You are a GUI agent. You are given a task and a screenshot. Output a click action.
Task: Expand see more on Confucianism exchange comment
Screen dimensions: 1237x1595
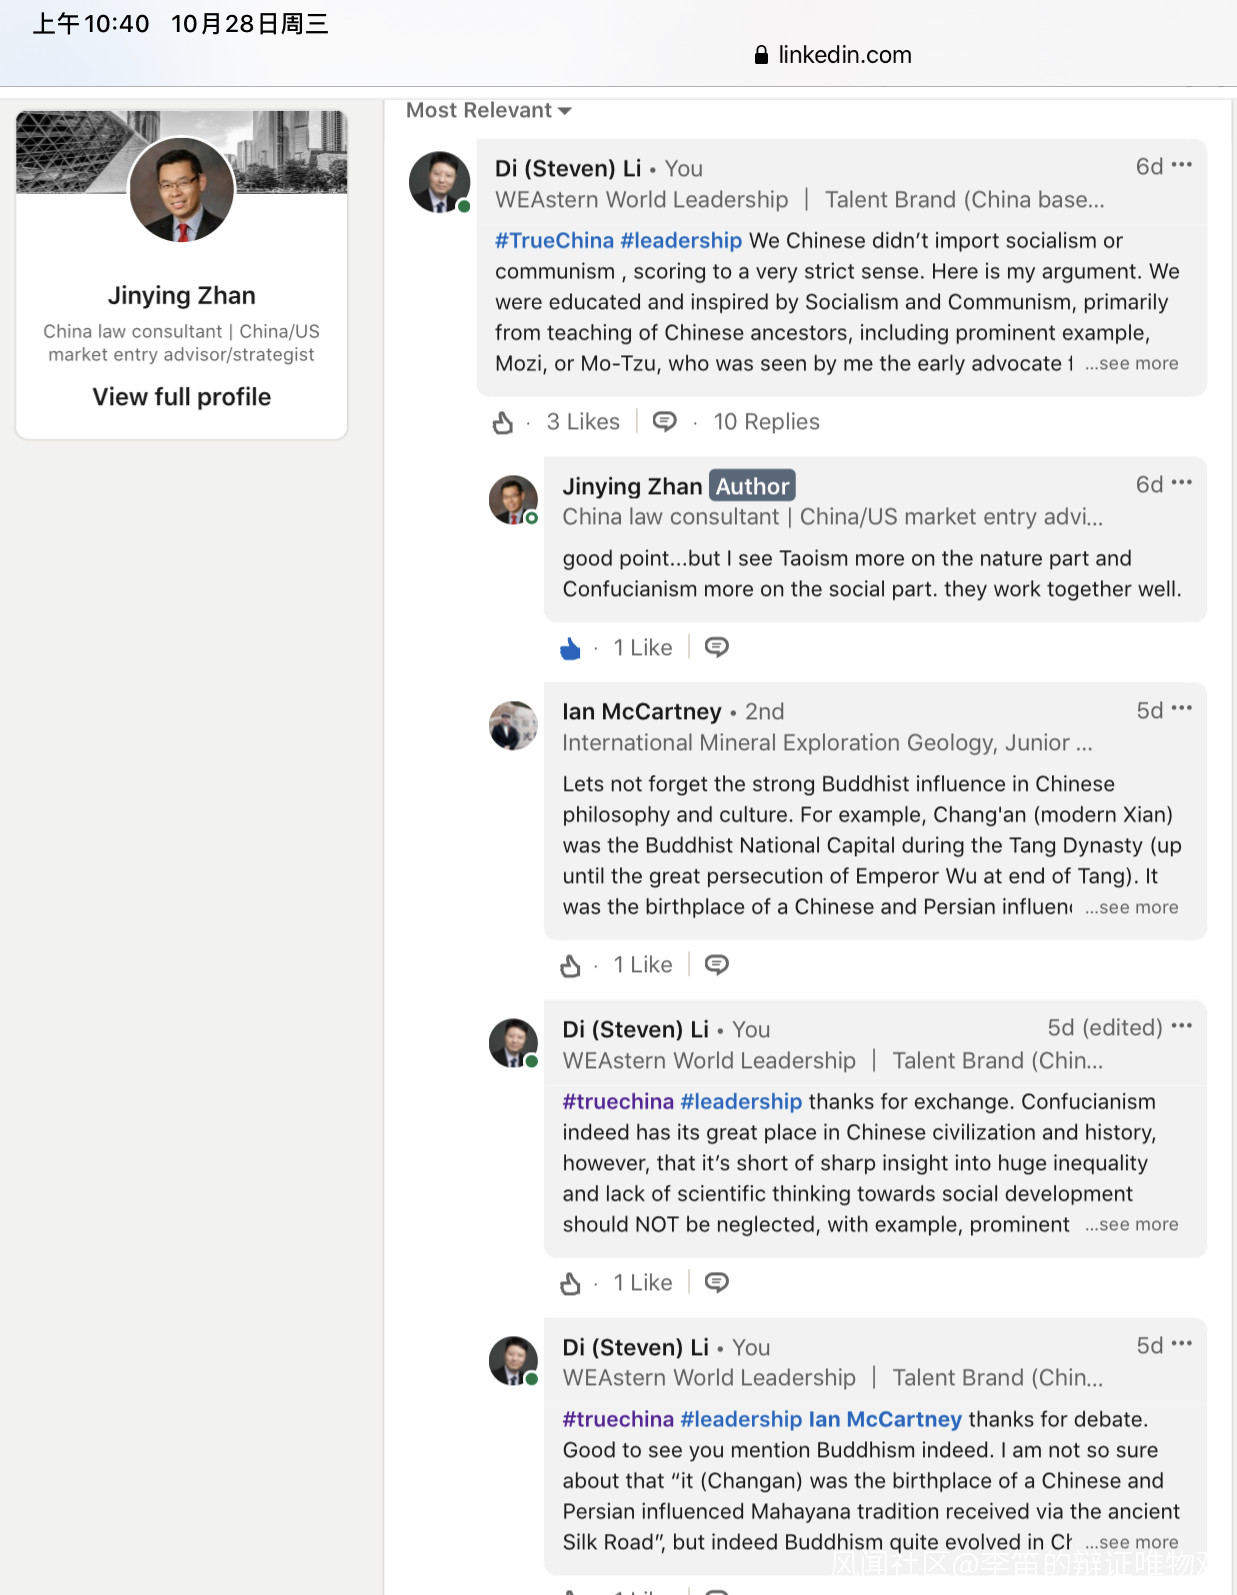click(x=1131, y=1225)
